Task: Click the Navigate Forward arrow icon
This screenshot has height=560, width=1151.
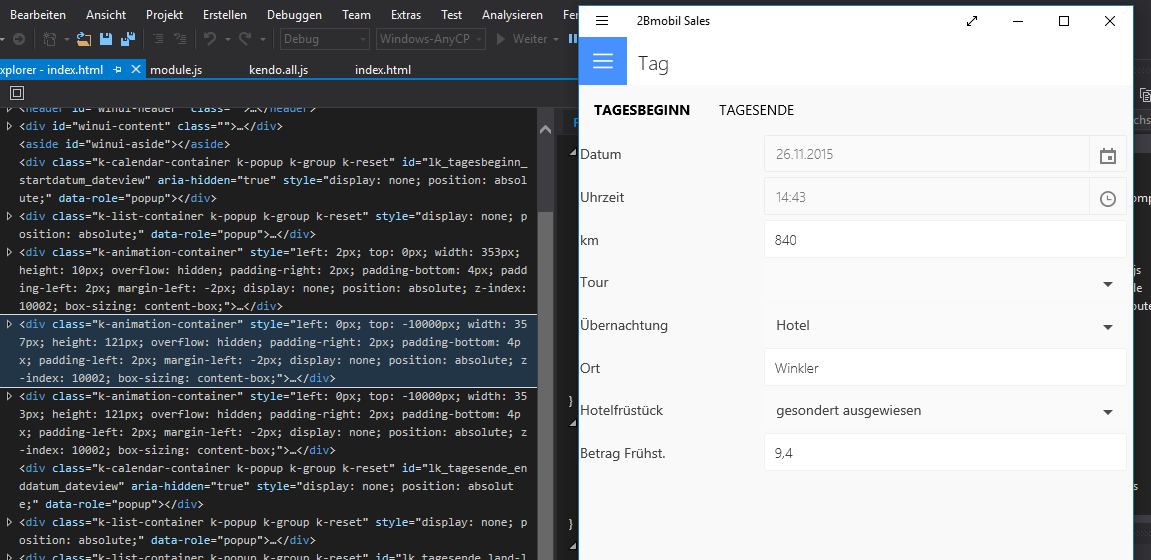Action: pyautogui.click(x=19, y=39)
